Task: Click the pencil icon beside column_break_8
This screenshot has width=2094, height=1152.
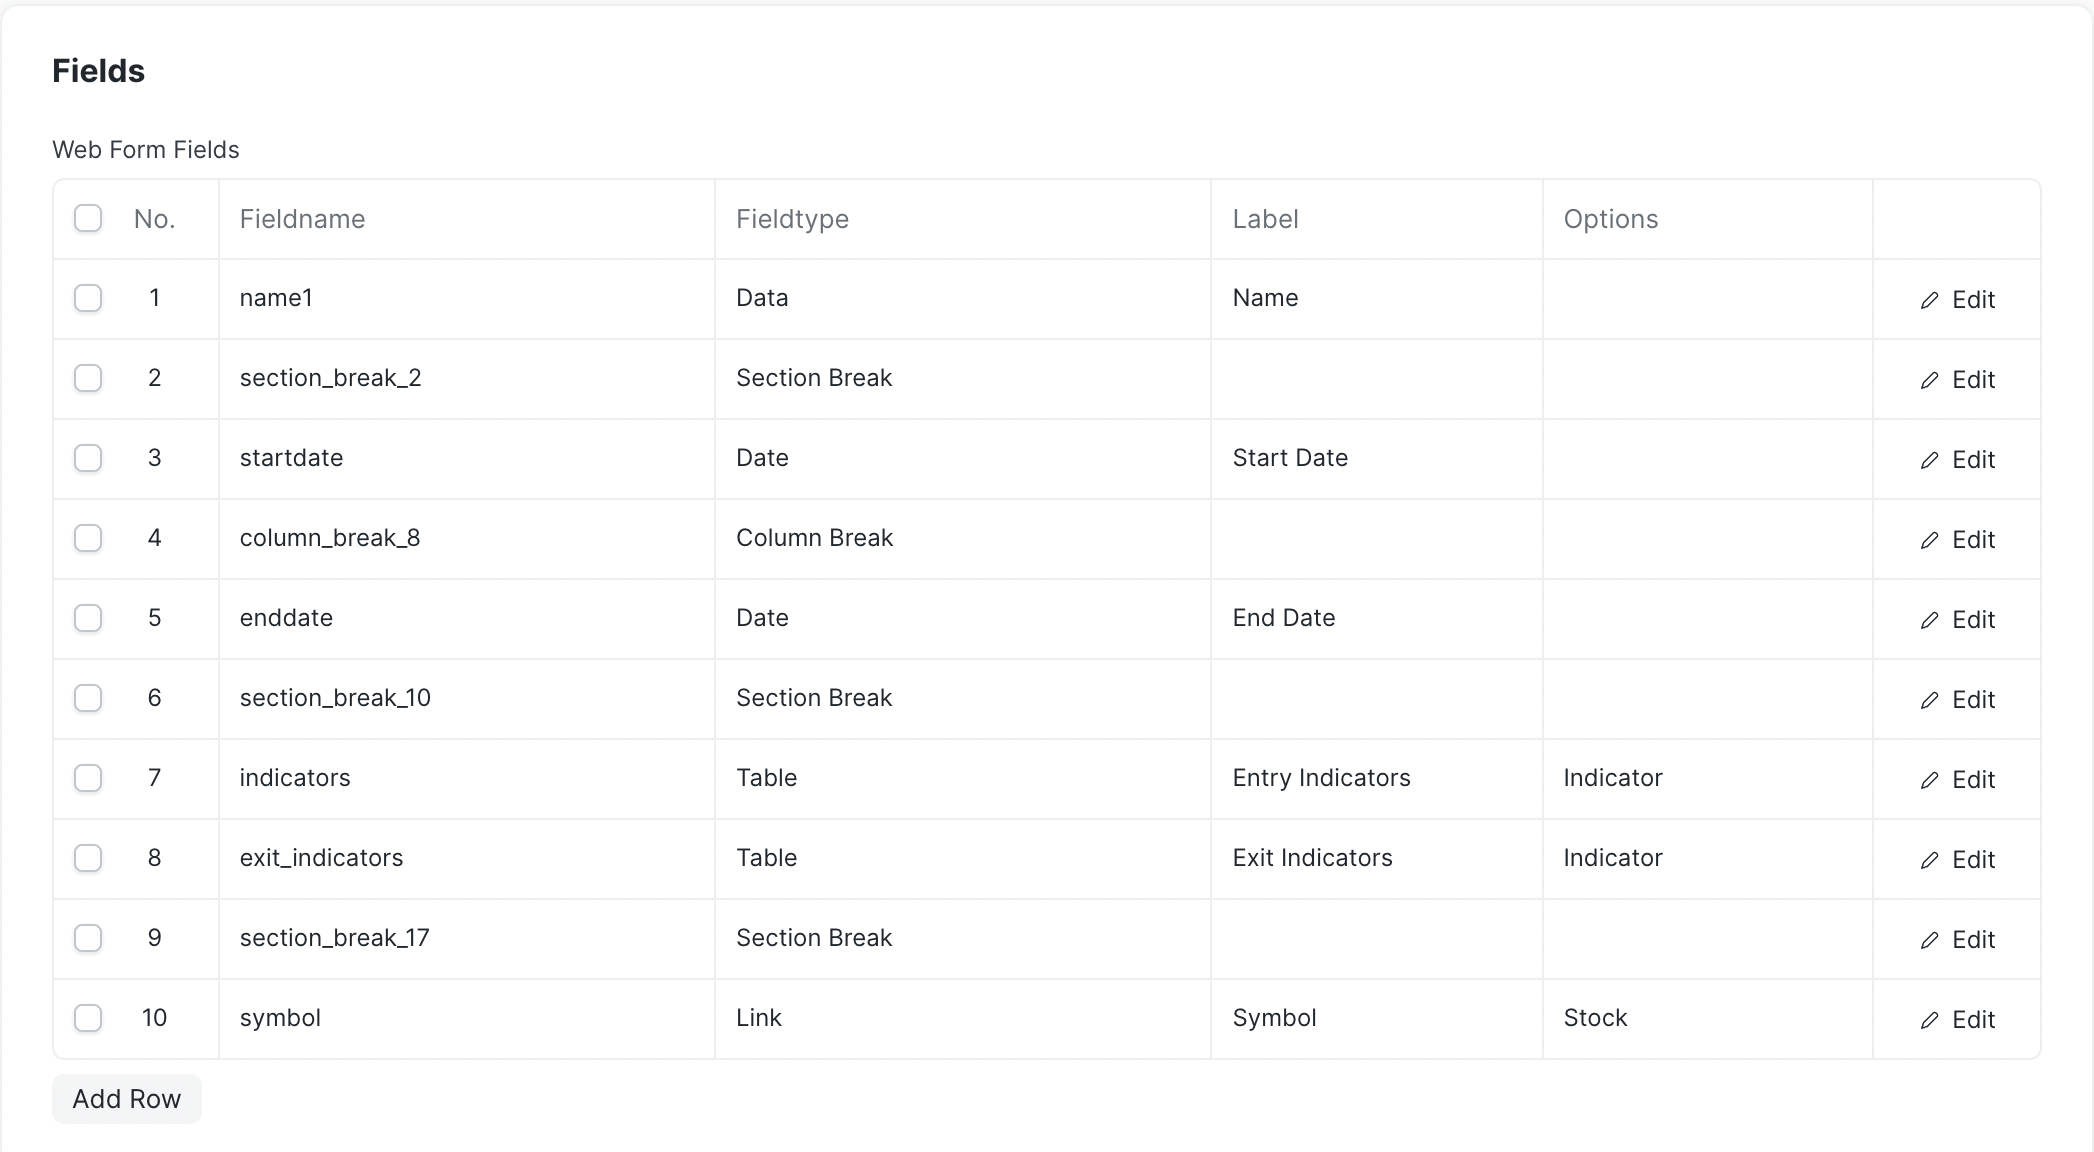Action: pos(1931,539)
